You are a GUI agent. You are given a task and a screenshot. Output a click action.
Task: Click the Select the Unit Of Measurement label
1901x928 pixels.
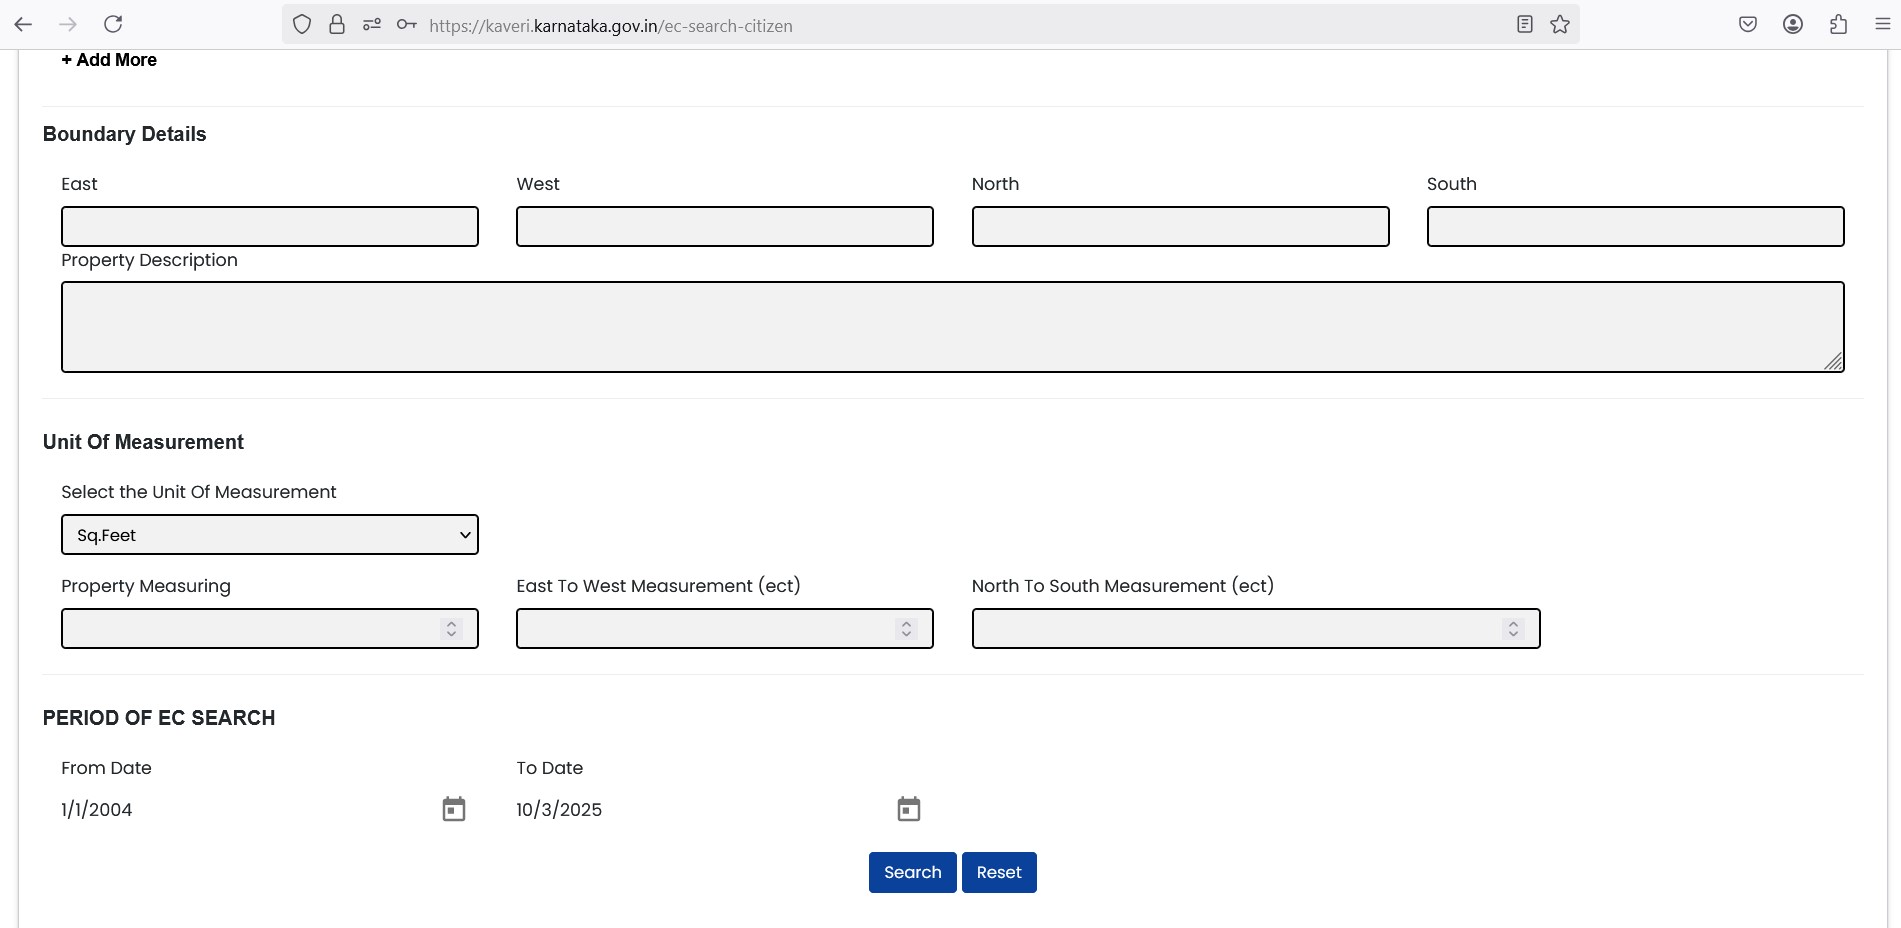(199, 492)
